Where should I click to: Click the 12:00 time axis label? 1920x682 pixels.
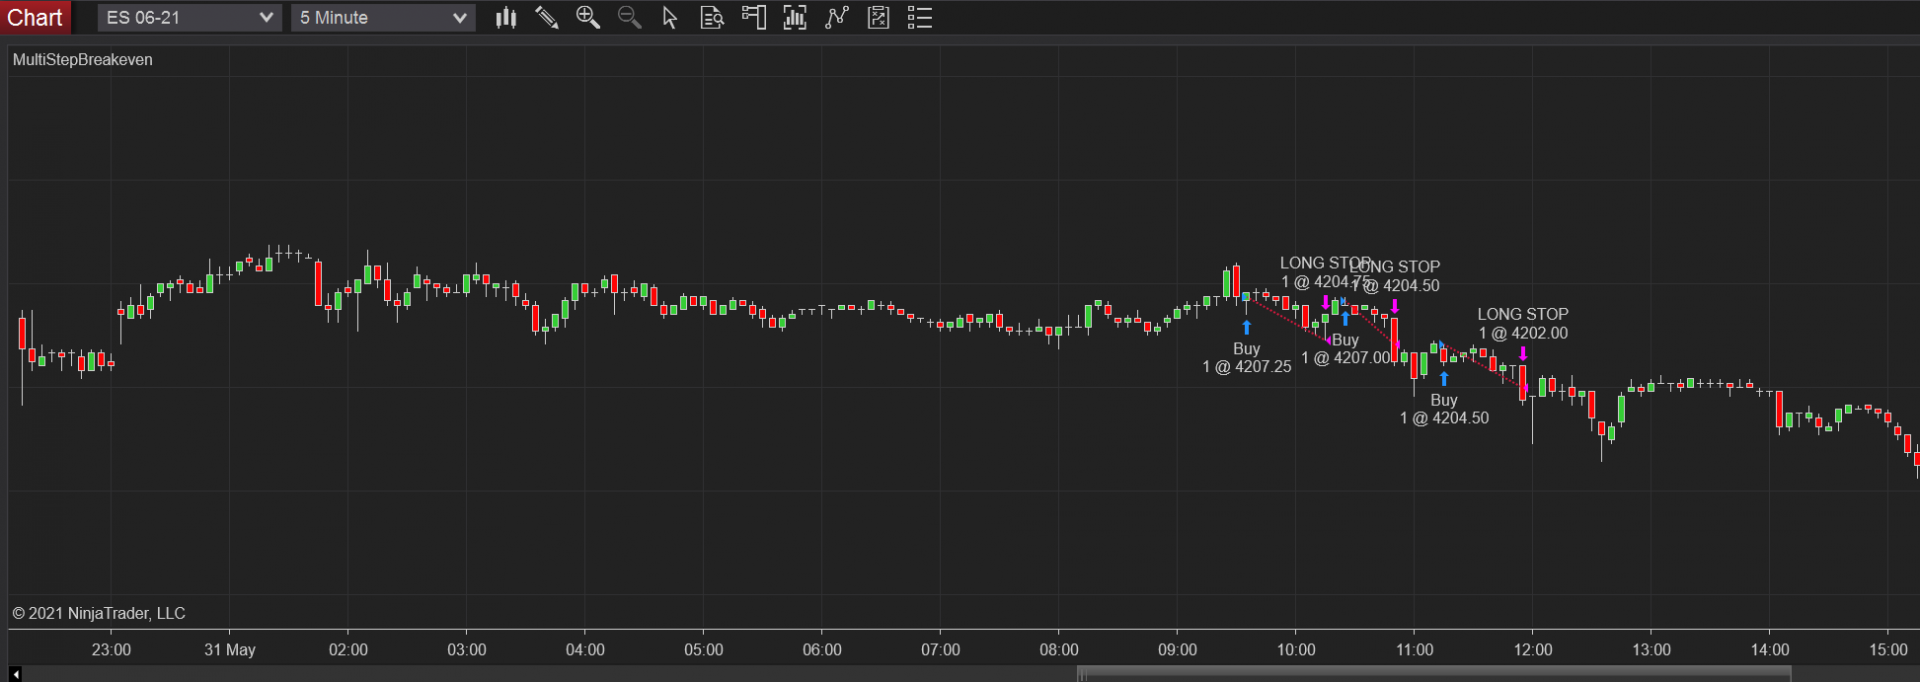point(1533,650)
